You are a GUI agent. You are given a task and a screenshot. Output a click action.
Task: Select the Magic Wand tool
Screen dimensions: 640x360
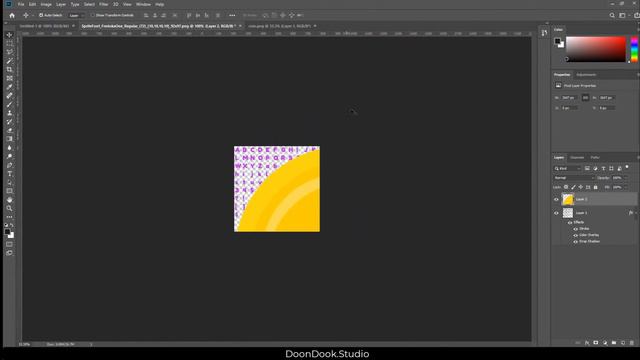[9, 61]
